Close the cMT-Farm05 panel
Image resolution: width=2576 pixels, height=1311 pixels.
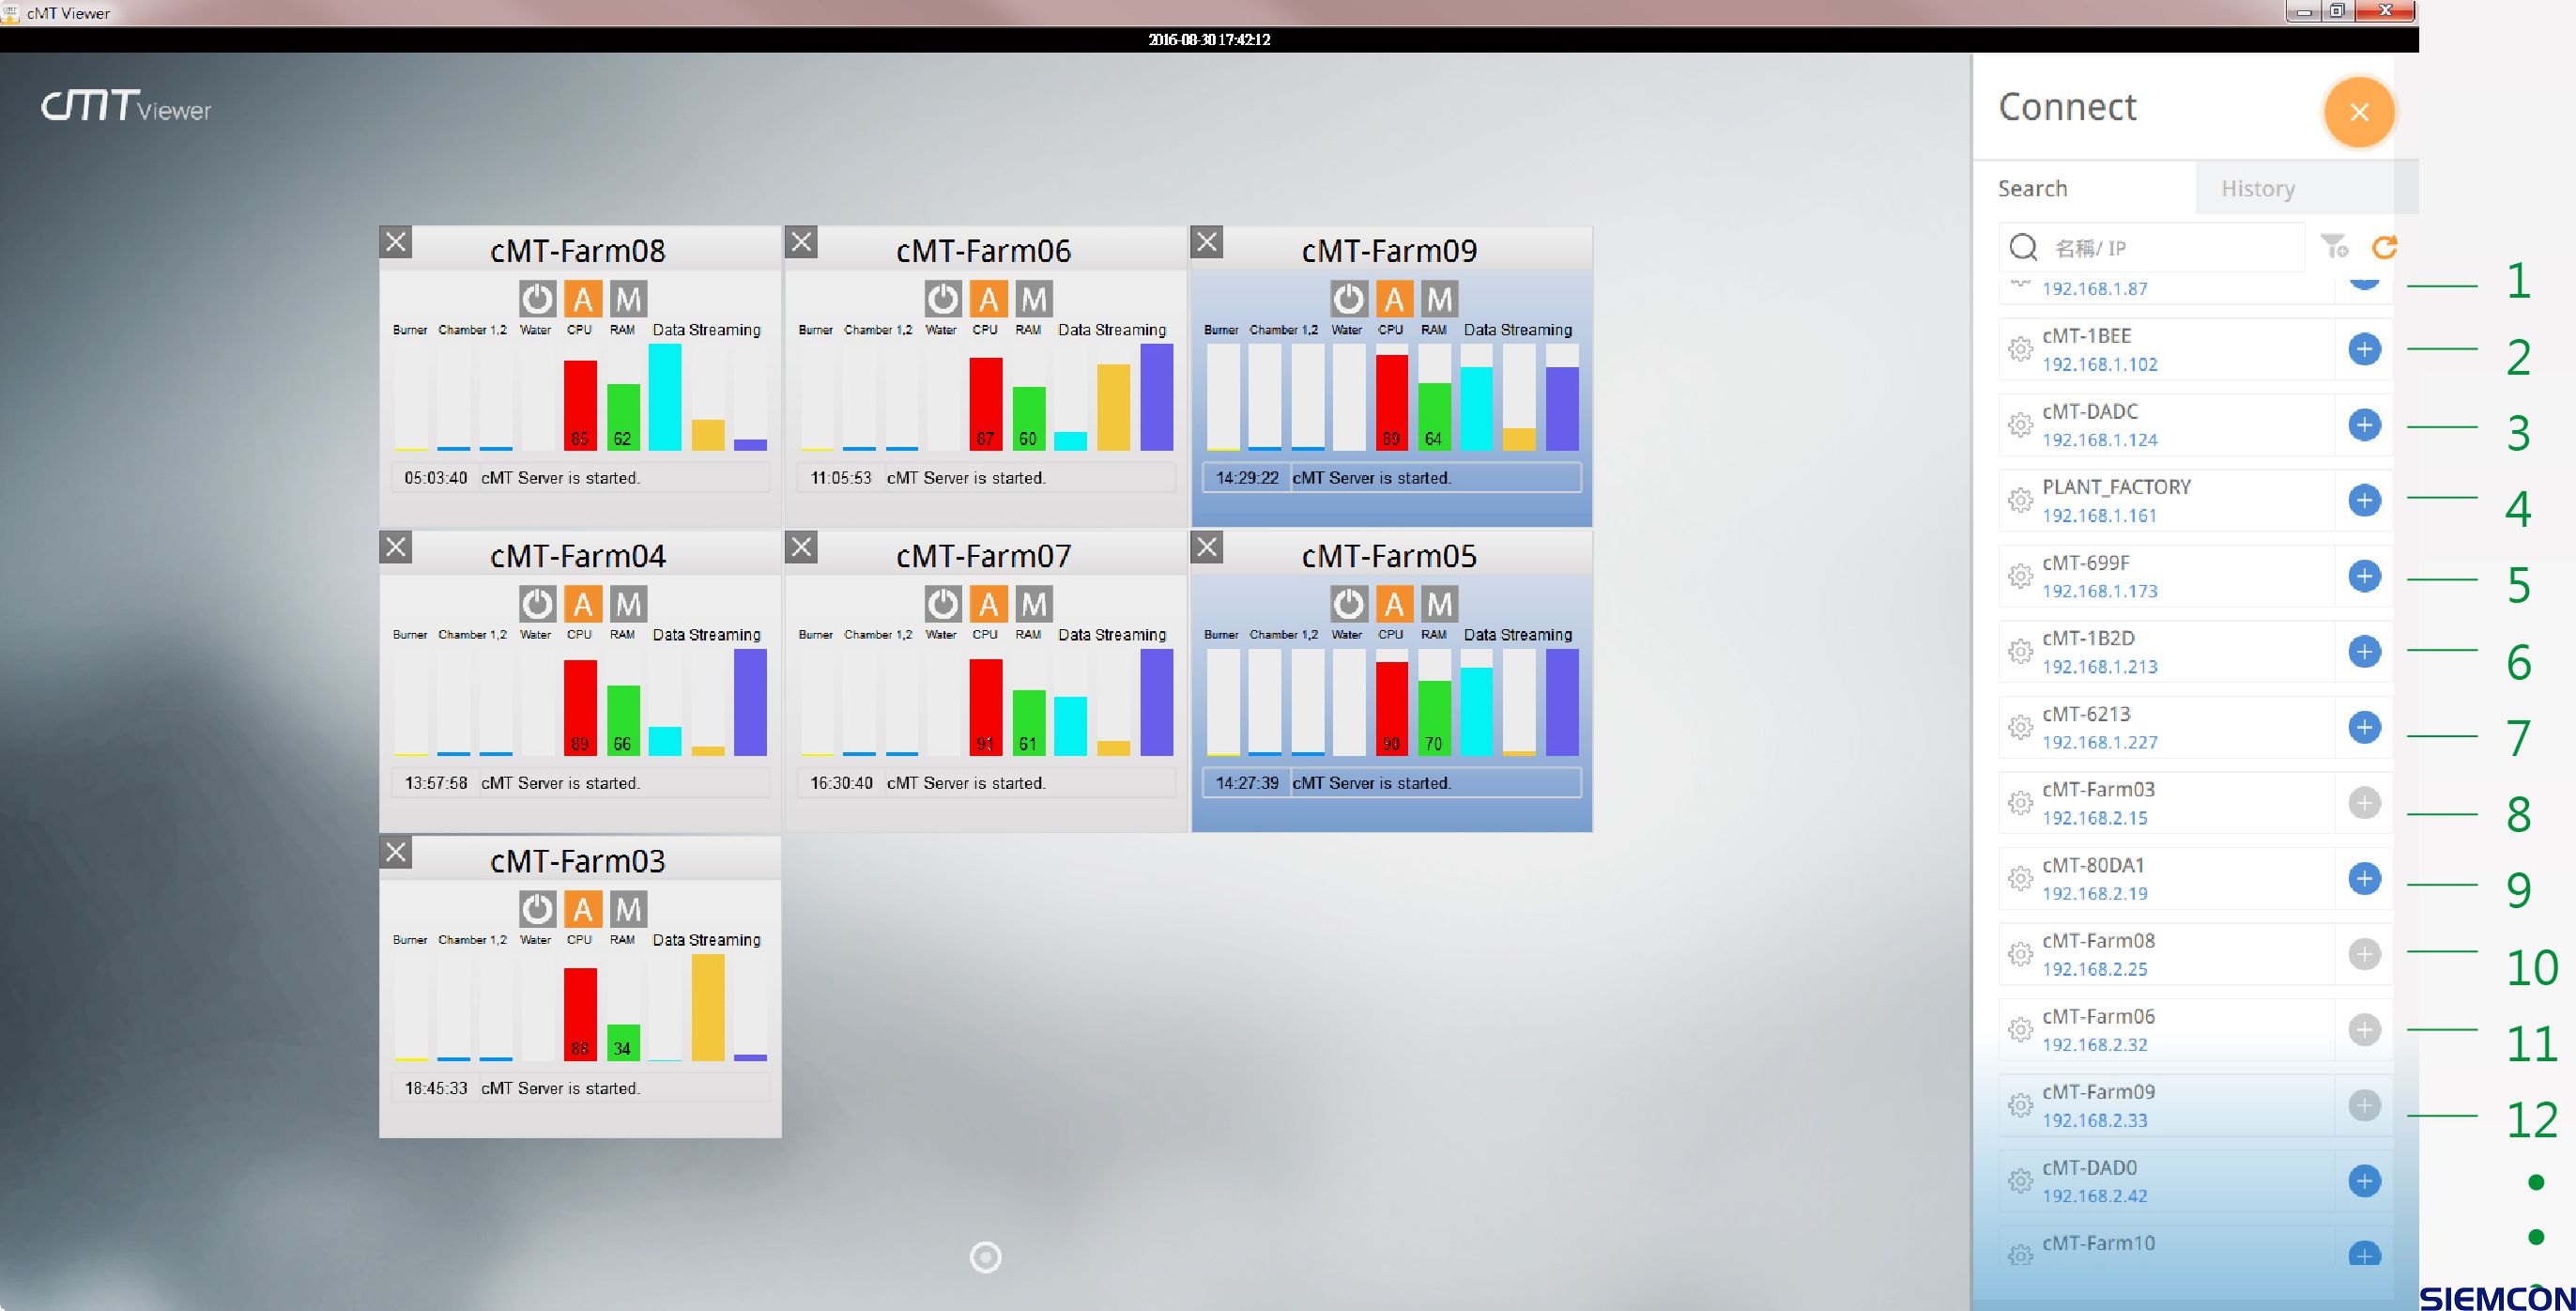coord(1207,546)
